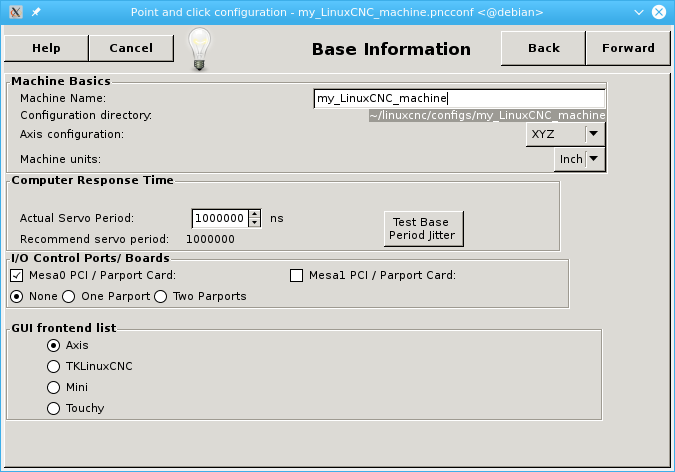Image resolution: width=675 pixels, height=472 pixels.
Task: Choose the Two Parports radio option
Action: coord(161,296)
